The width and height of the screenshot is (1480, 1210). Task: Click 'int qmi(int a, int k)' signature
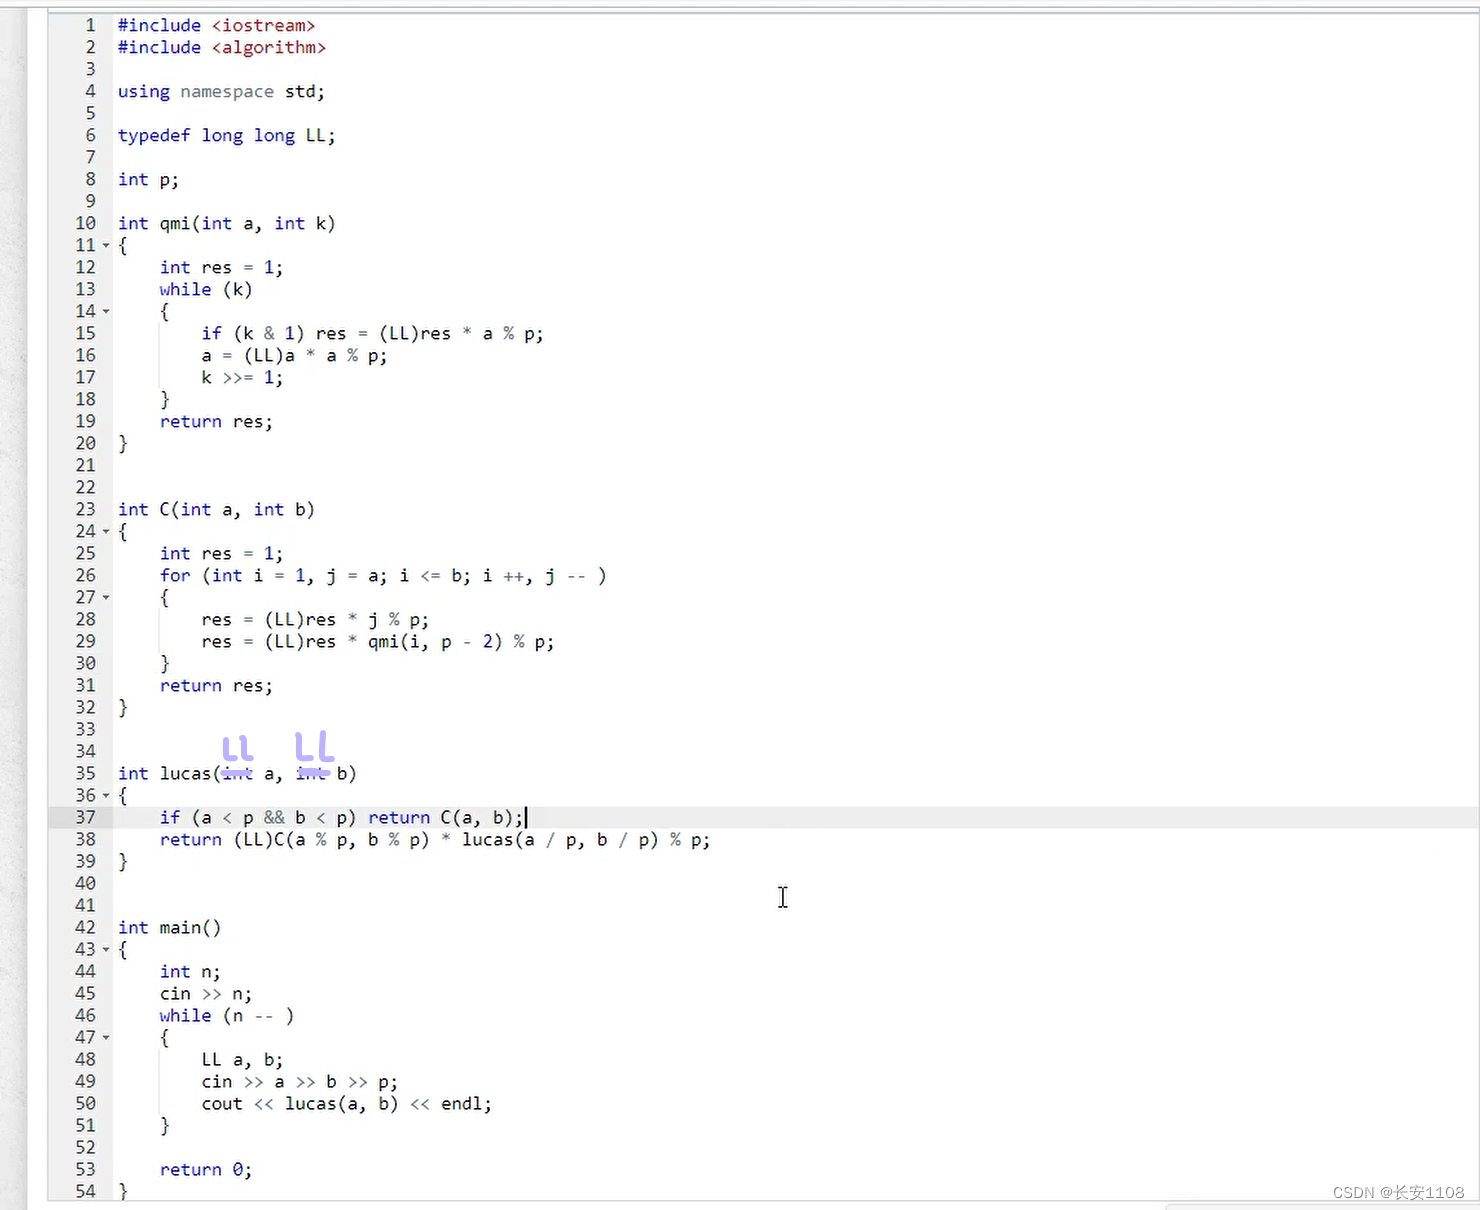[x=227, y=223]
